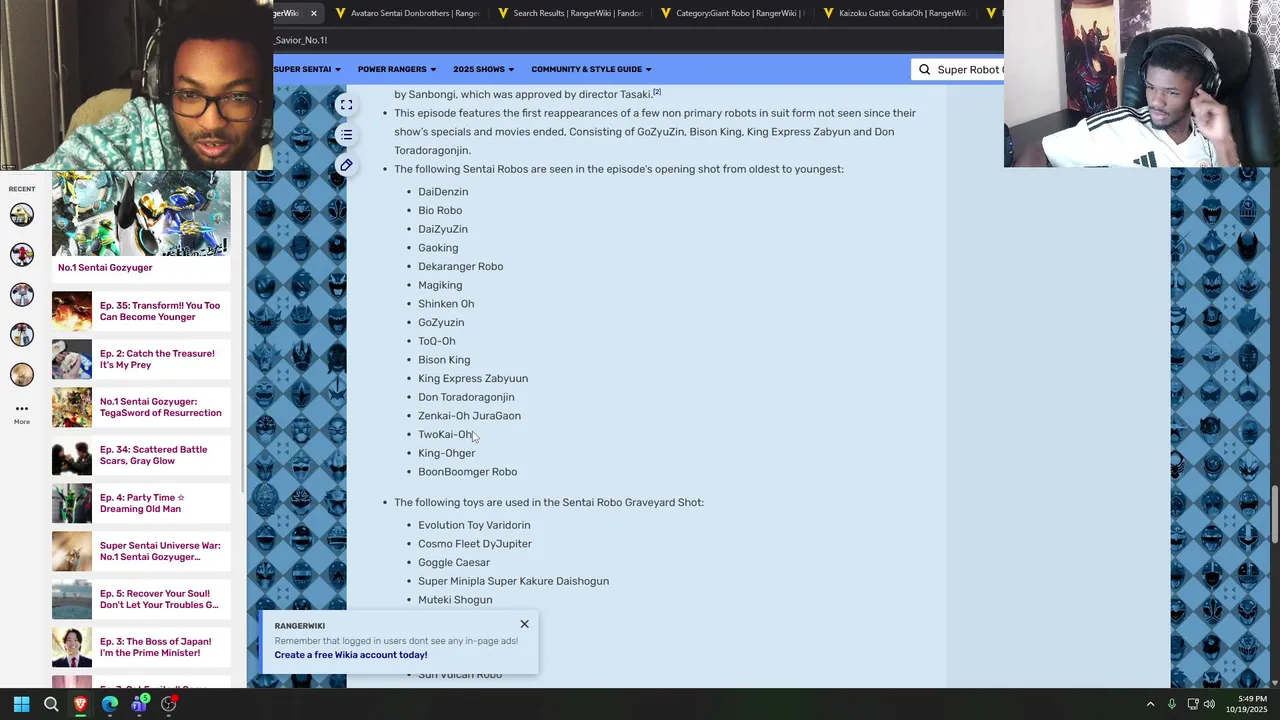1280x720 pixels.
Task: Open Ep. 5: Recover Your Soul! link
Action: [x=159, y=599]
